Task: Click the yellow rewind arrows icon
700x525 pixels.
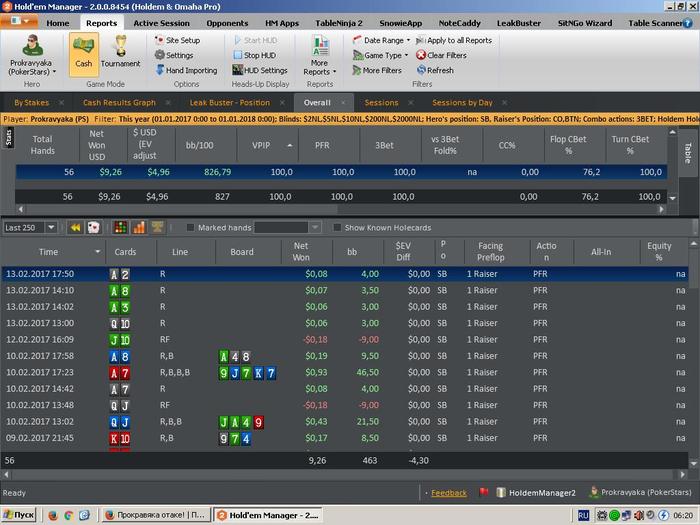Action: point(75,228)
